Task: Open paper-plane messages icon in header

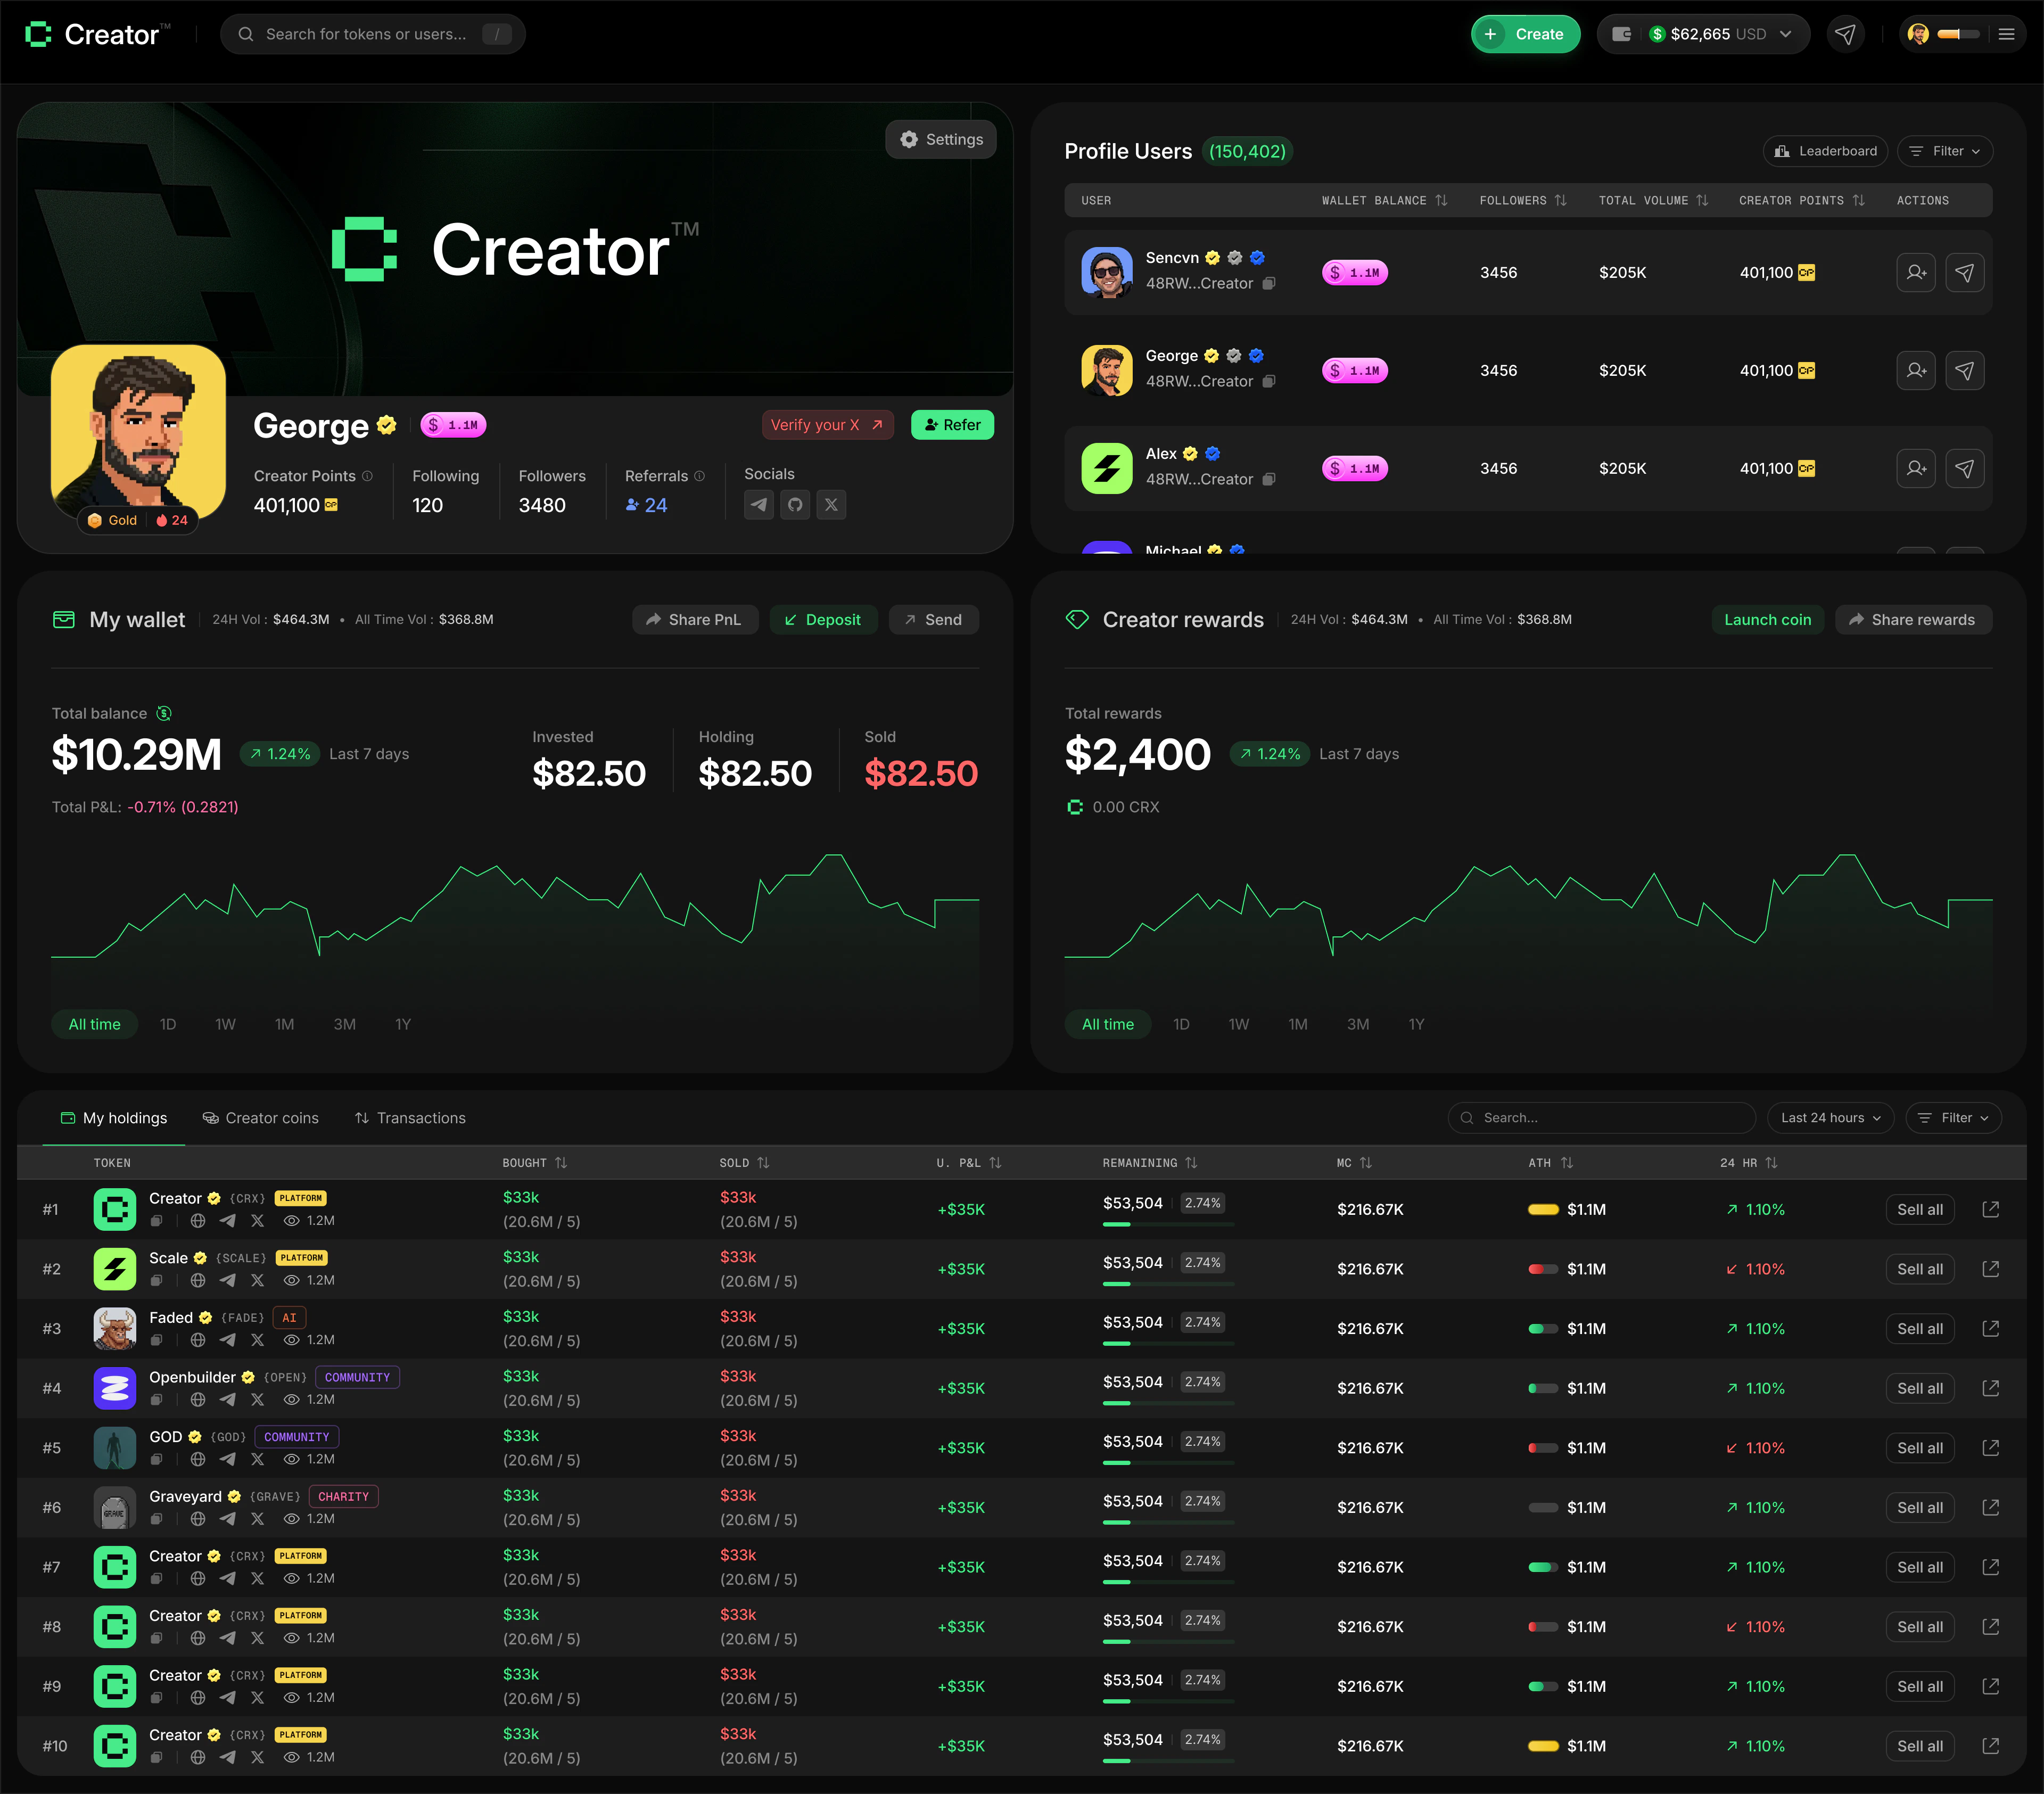Action: pos(1845,34)
